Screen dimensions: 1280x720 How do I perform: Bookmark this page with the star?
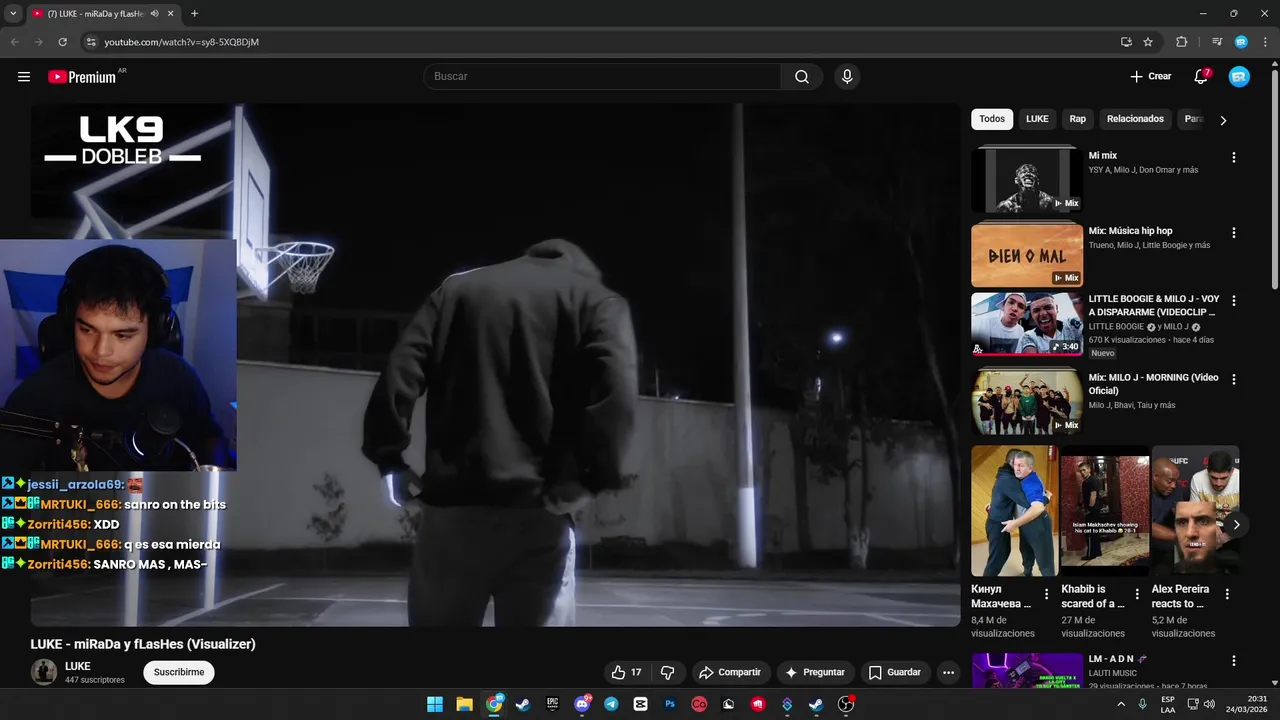(1148, 42)
